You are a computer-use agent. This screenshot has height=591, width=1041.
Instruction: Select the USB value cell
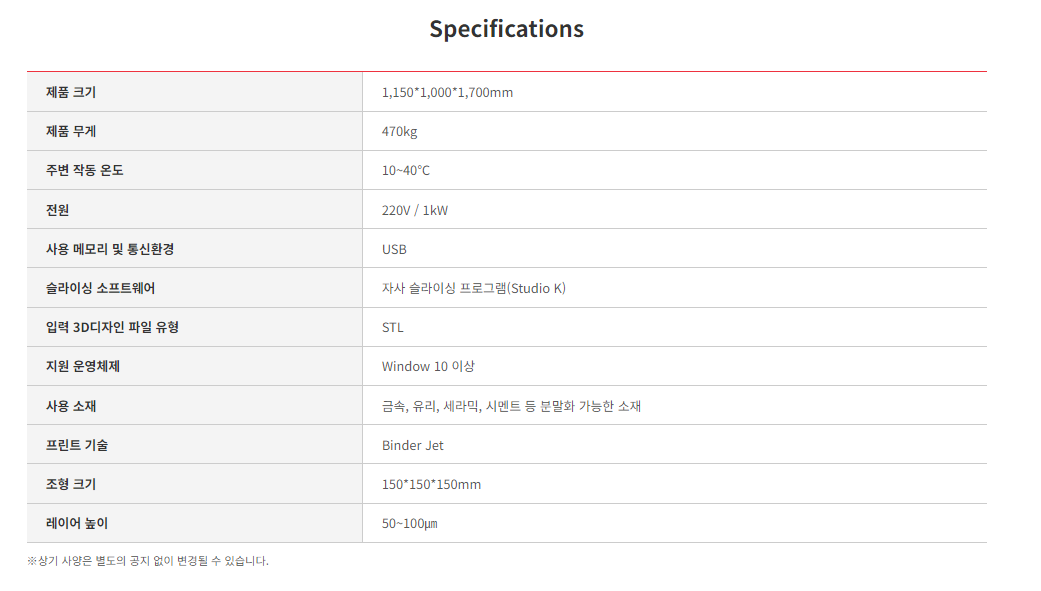click(394, 249)
